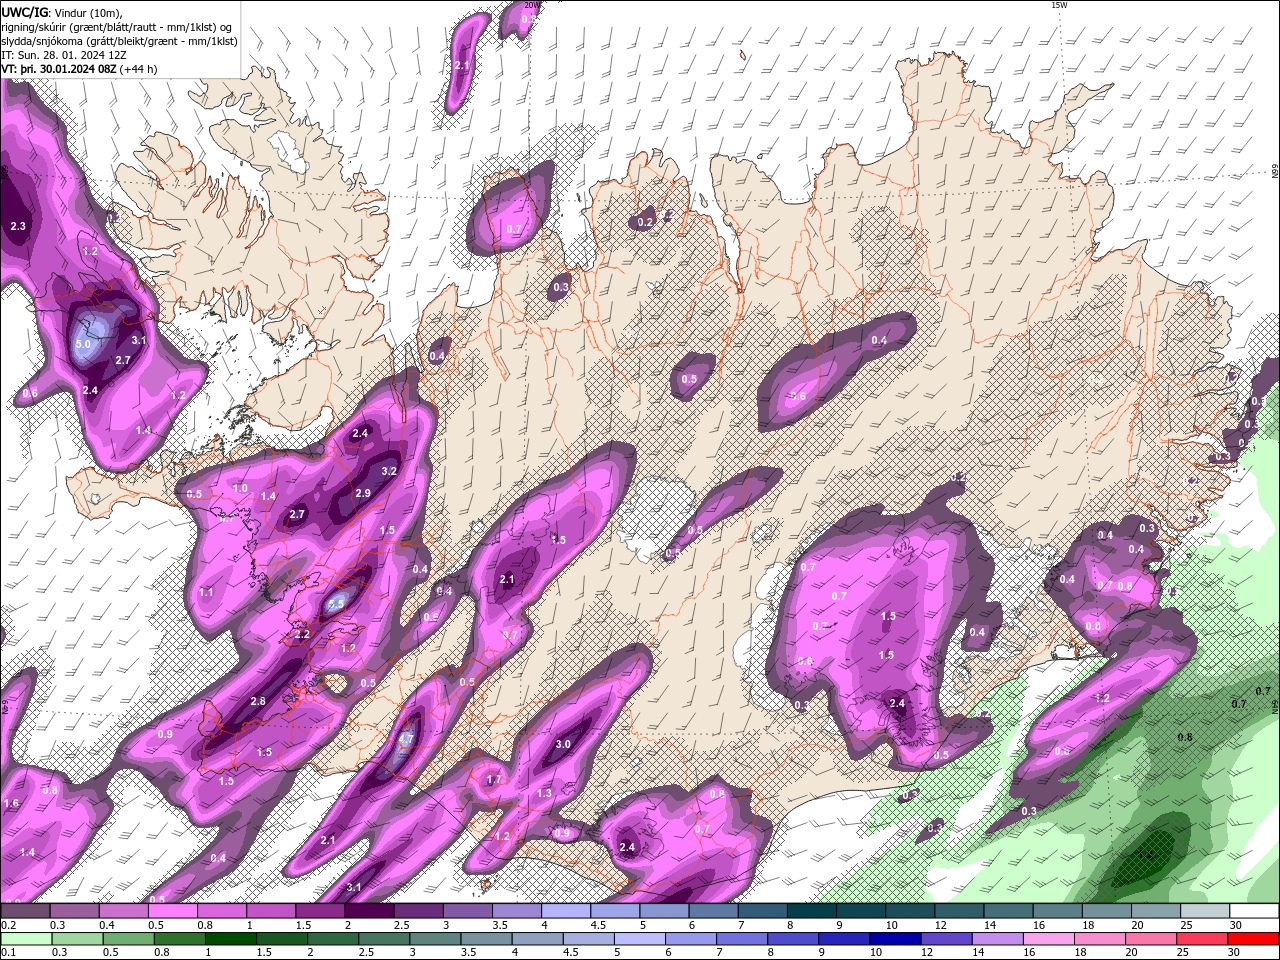Viewport: 1280px width, 960px height.
Task: Select the '2.8' precipitation value
Action: [258, 701]
